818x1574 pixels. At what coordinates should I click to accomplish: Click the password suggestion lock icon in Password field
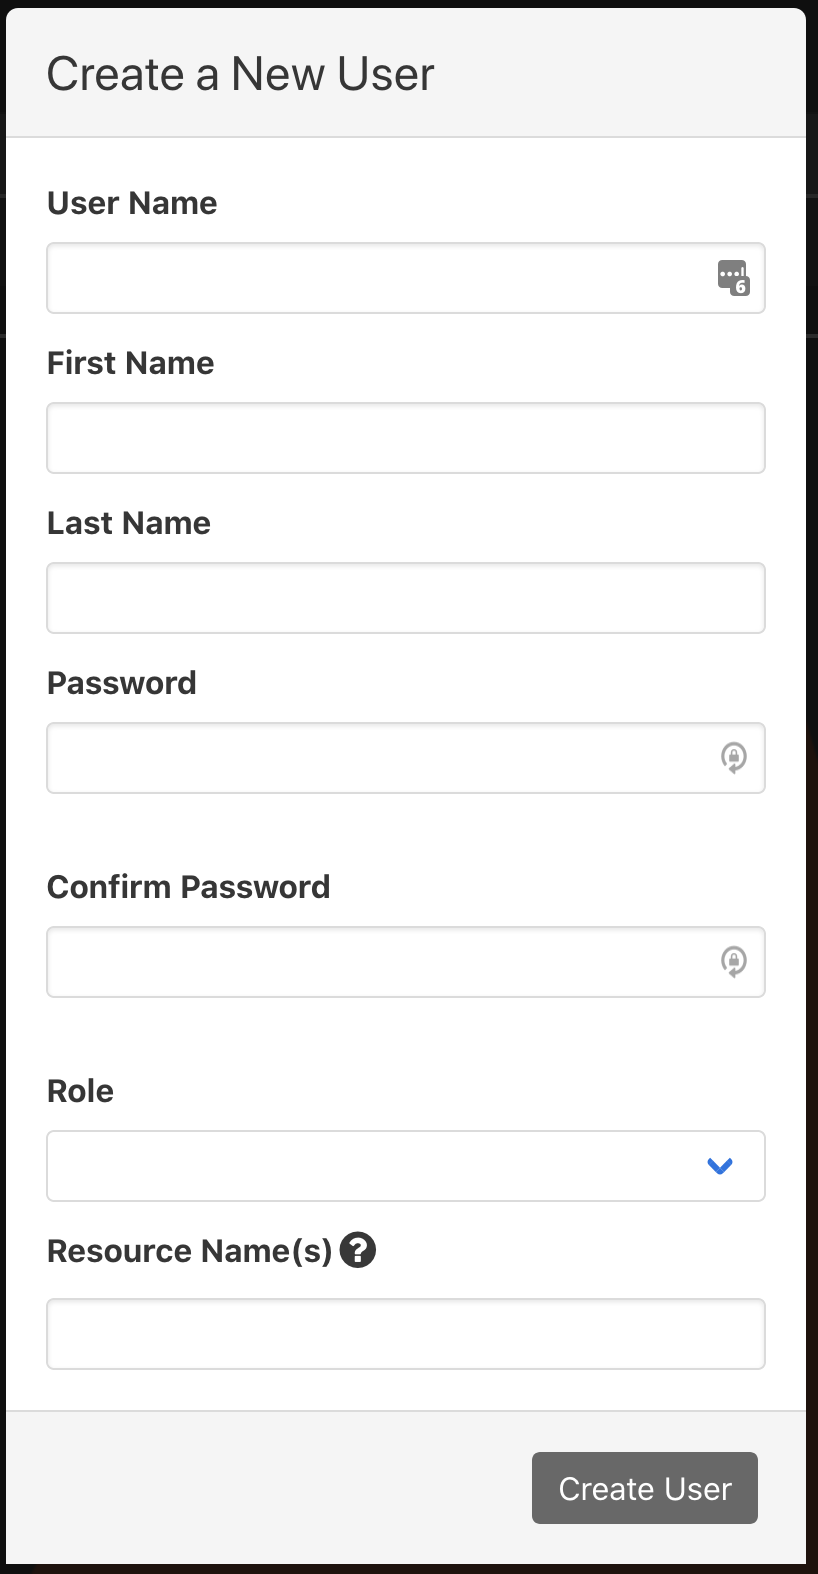click(733, 758)
